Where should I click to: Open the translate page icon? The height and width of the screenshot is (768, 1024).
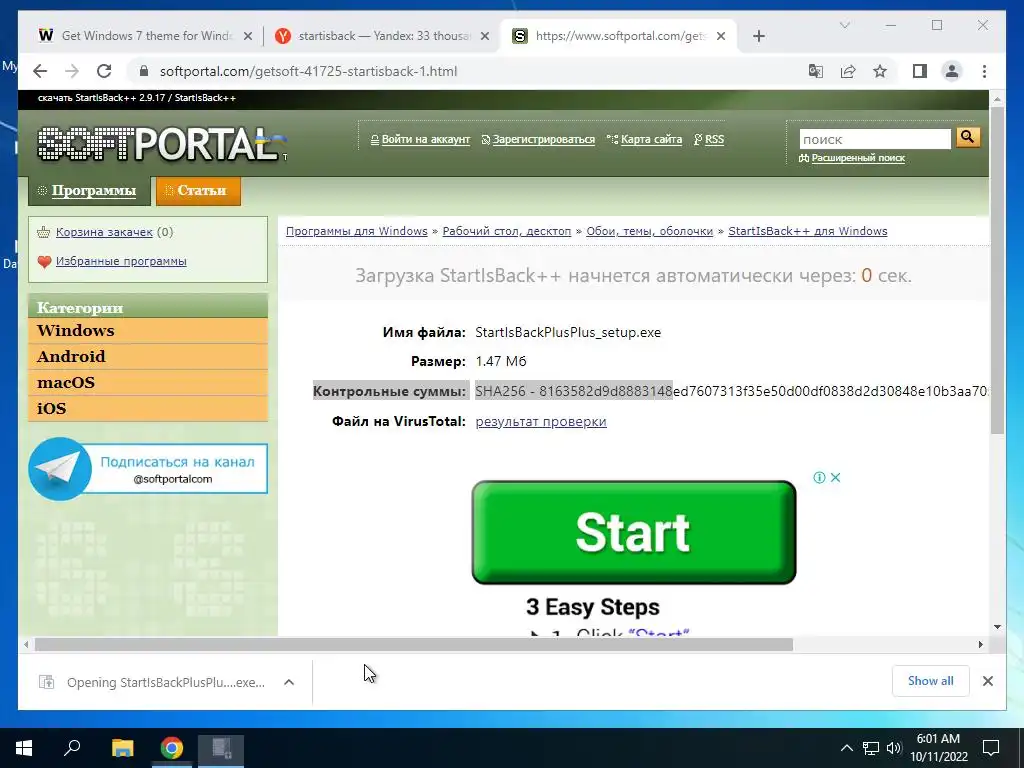coord(816,71)
